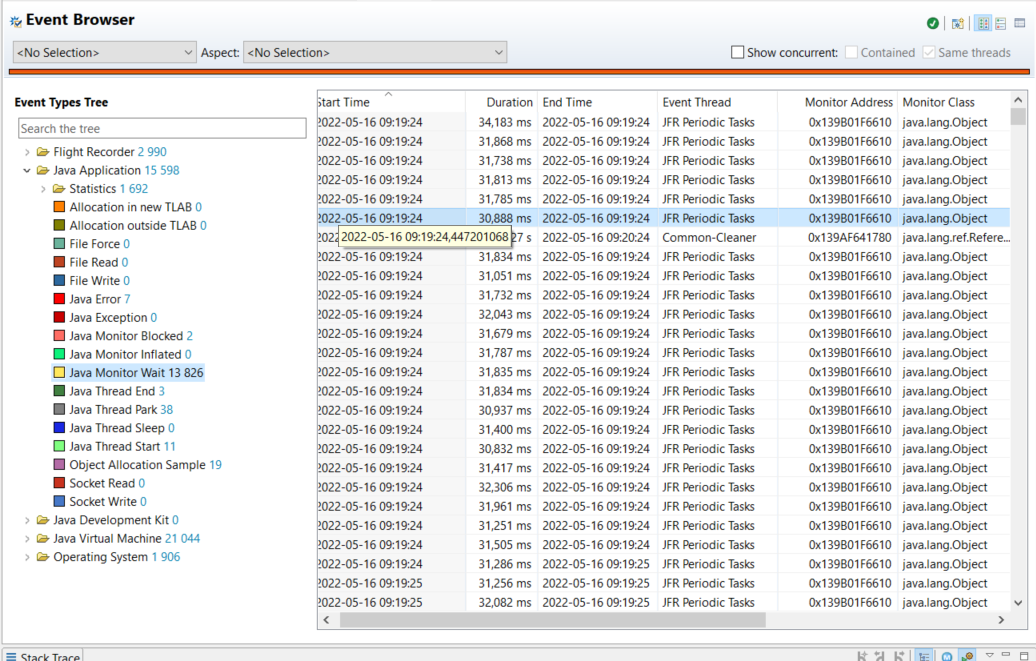Click the table view icon at top right
Viewport: 1036px width, 661px height.
click(1020, 23)
